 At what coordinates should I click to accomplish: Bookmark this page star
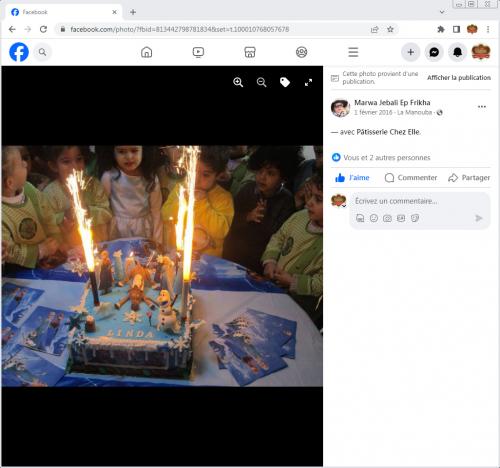[390, 29]
